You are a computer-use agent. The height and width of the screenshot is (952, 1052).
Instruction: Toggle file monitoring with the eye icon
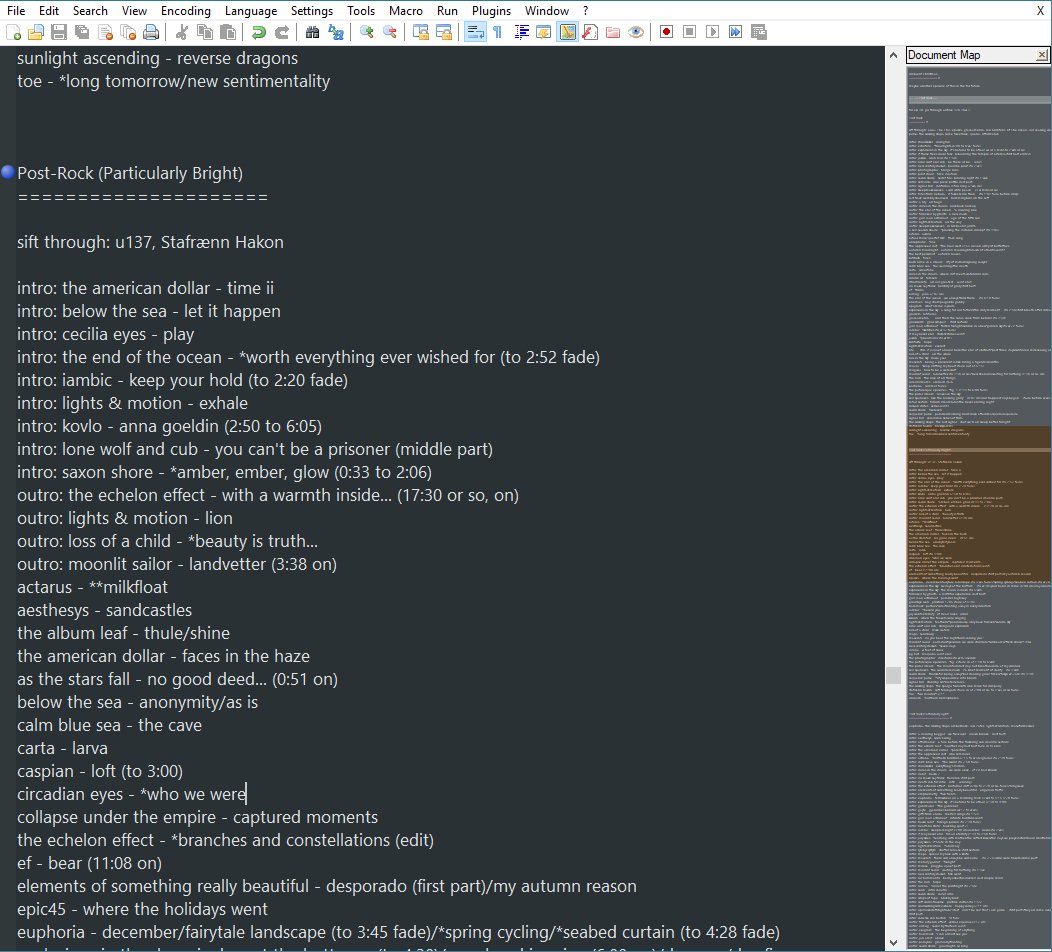(x=636, y=32)
